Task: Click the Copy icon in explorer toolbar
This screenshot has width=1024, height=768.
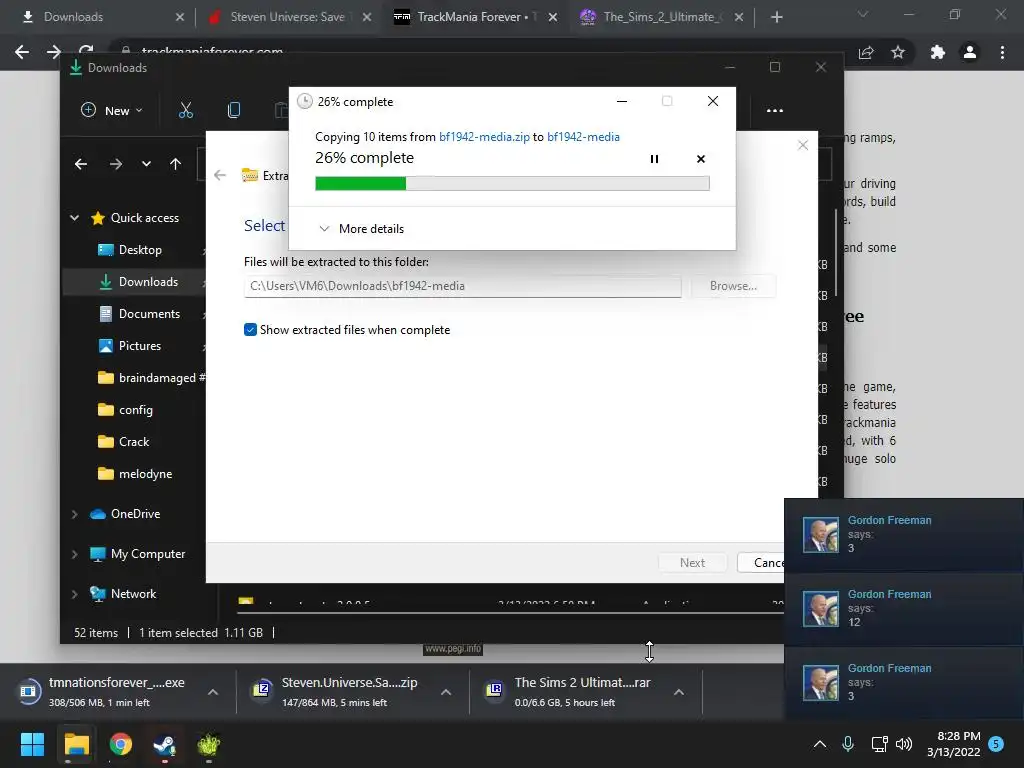Action: [234, 110]
